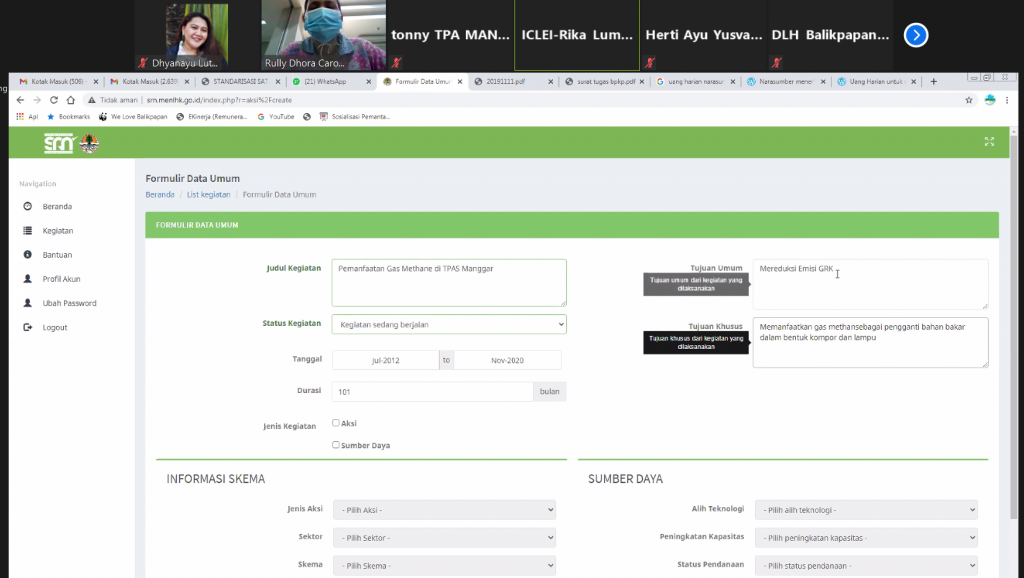
Task: Click the Beranda dashboard icon in sidebar
Action: (27, 207)
